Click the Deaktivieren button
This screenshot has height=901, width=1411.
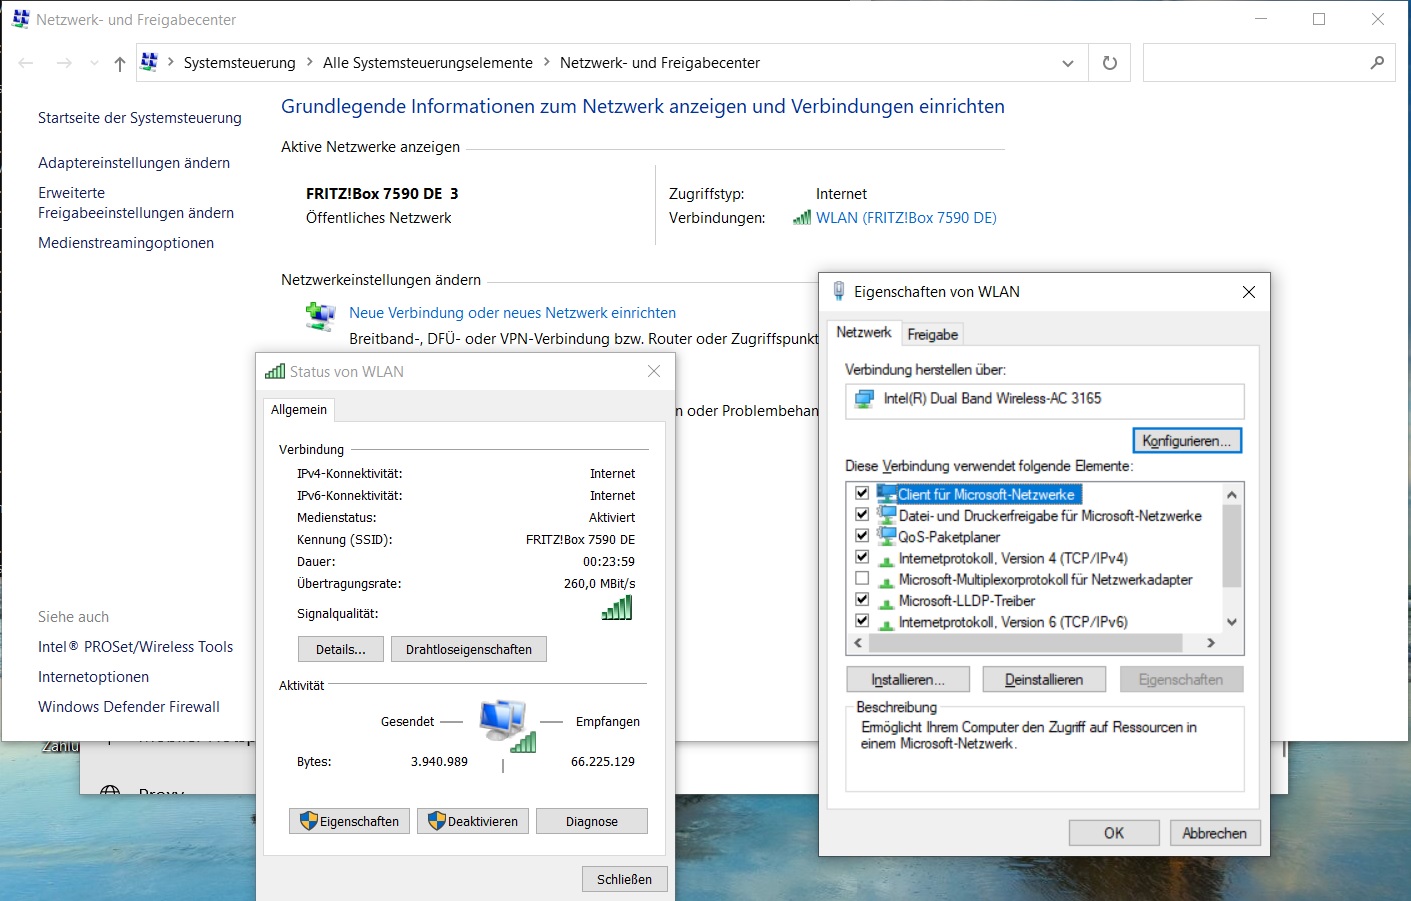pos(473,821)
